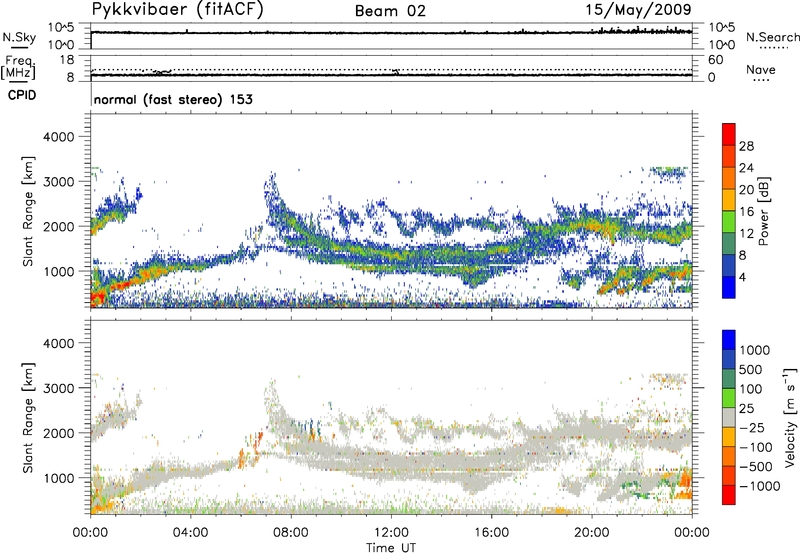This screenshot has width=800, height=554.
Task: Click the N.Sky legend label
Action: pyautogui.click(x=19, y=37)
